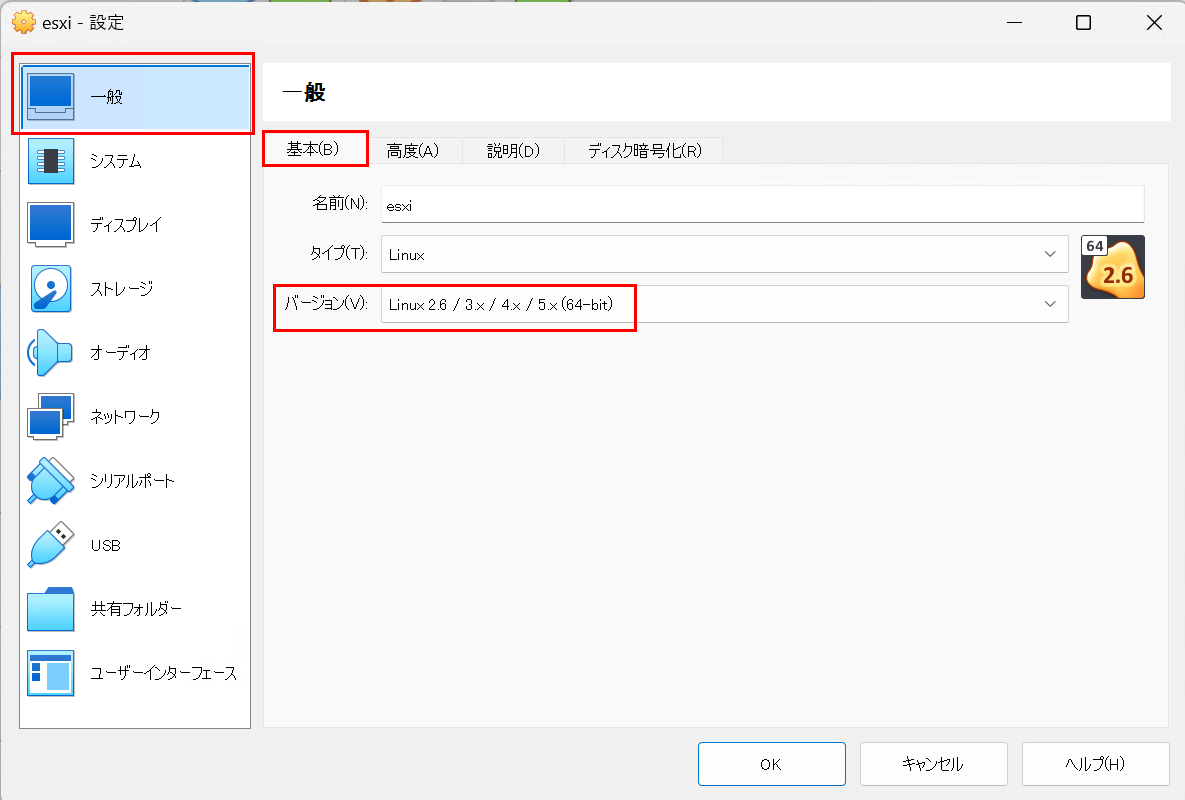Switch to the 高度(A) tab

tap(413, 151)
